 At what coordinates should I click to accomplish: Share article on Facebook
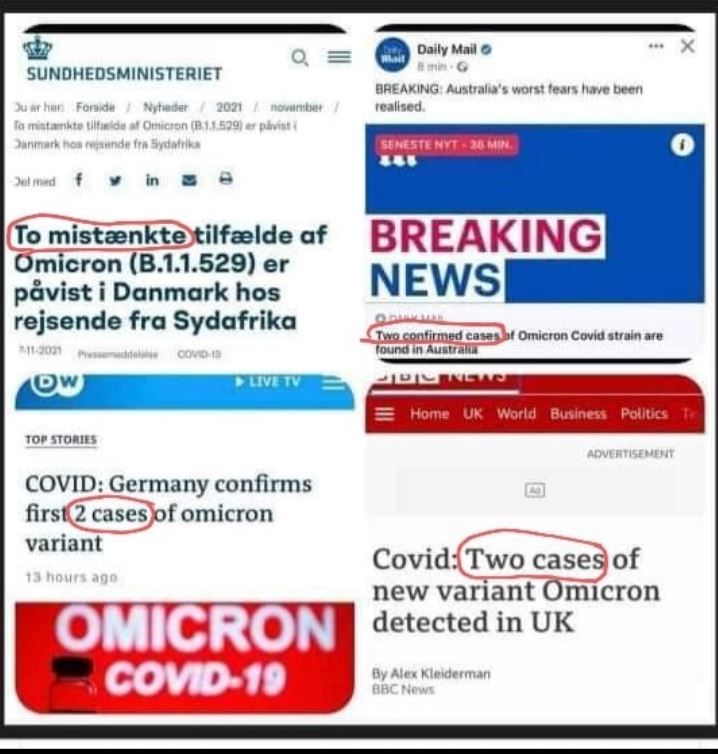[79, 180]
